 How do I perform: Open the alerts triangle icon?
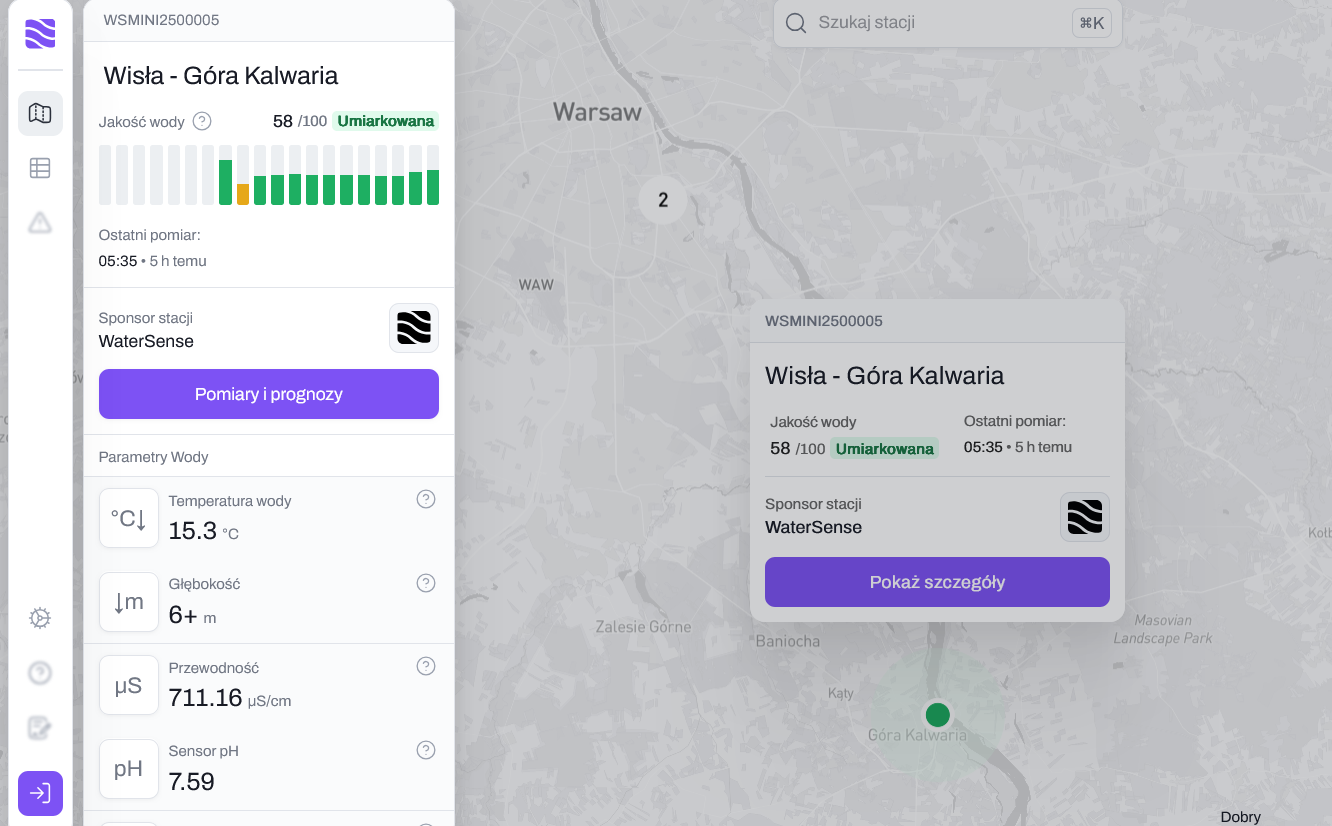[x=40, y=222]
